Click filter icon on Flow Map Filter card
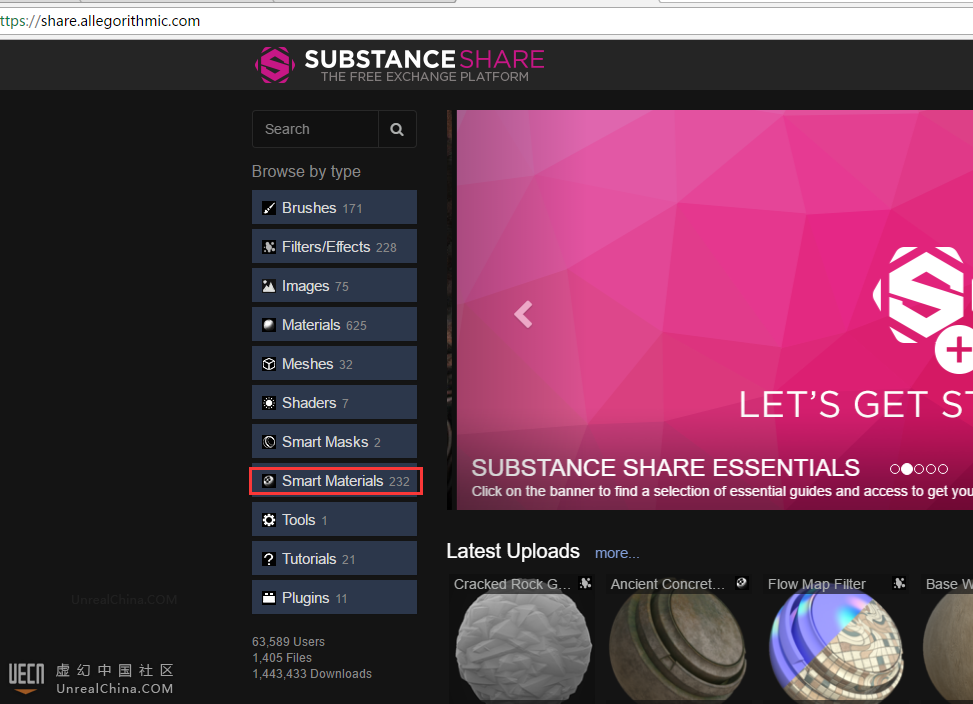Screen dimensions: 973x704 coord(899,583)
